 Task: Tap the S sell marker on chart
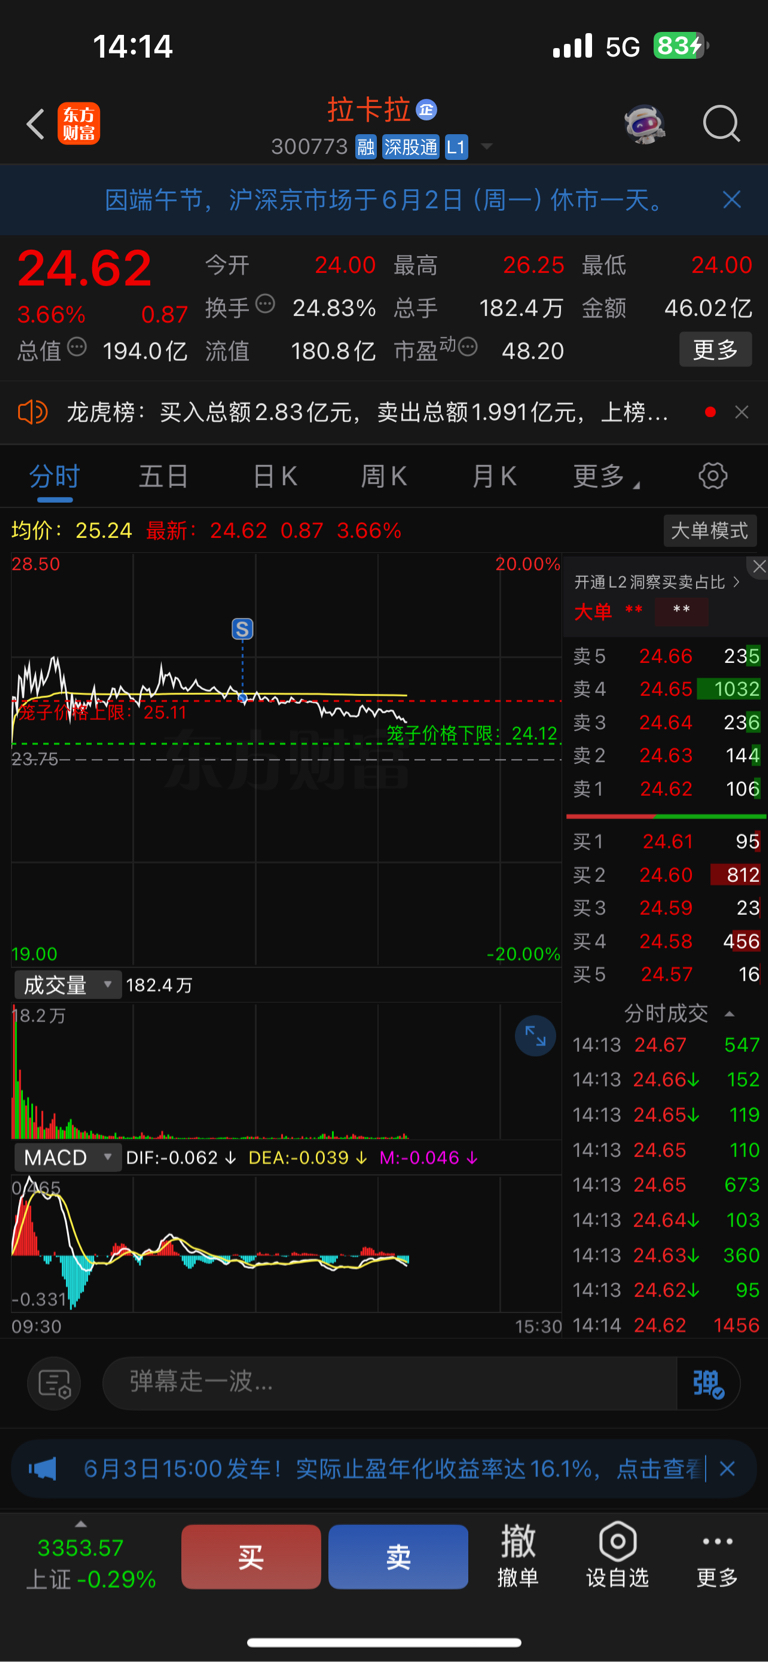pyautogui.click(x=242, y=629)
